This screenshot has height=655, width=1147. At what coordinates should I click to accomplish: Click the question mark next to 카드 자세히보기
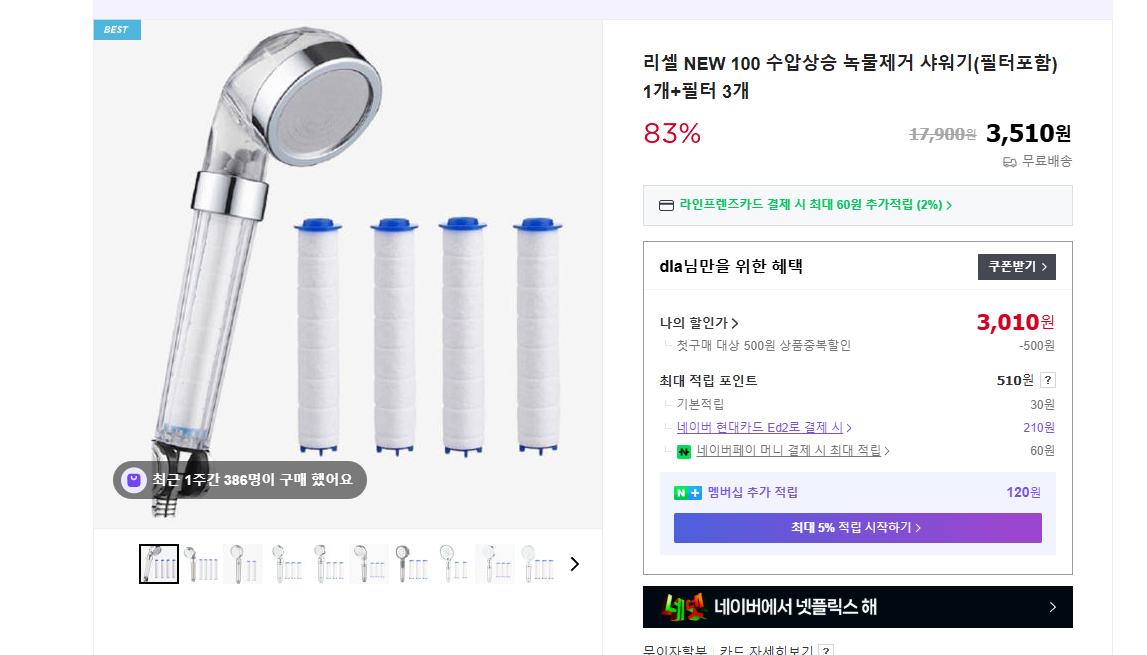[825, 651]
